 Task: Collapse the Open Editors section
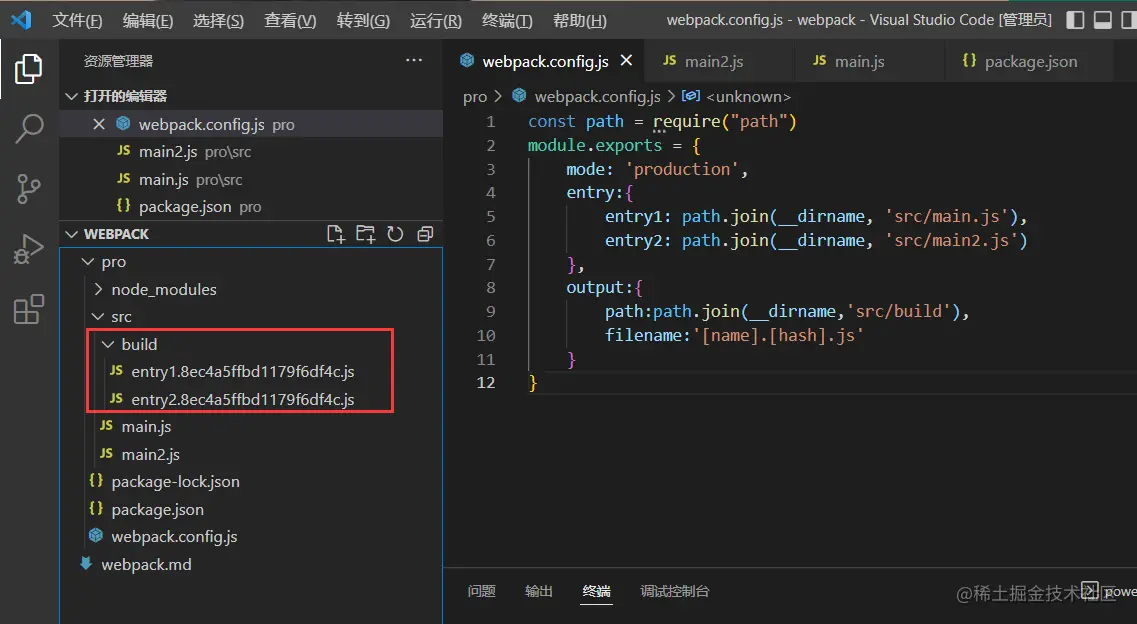71,96
